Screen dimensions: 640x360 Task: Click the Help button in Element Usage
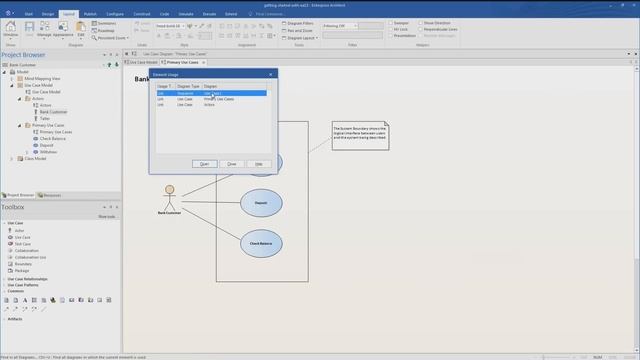coord(259,164)
